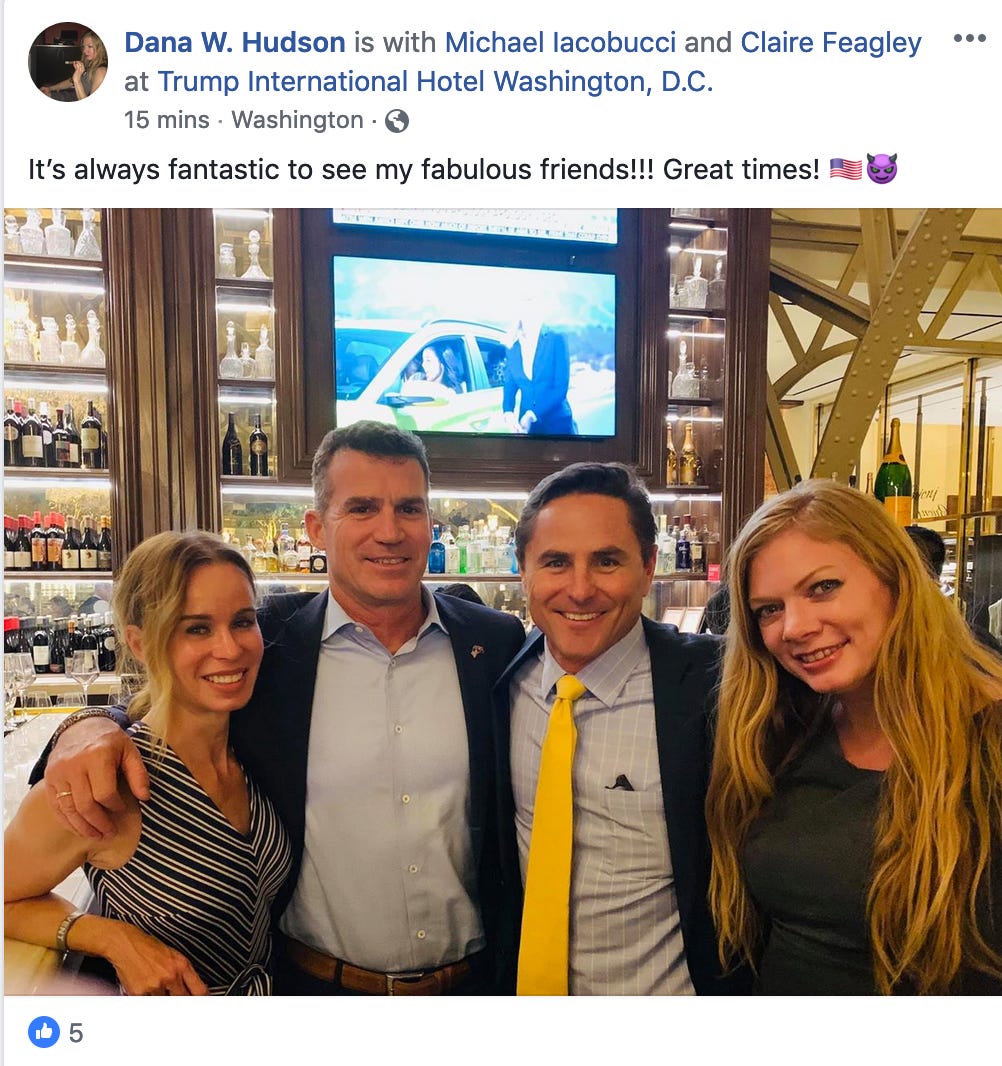The height and width of the screenshot is (1066, 1002).
Task: Click the 15 mins timestamp
Action: pos(167,120)
